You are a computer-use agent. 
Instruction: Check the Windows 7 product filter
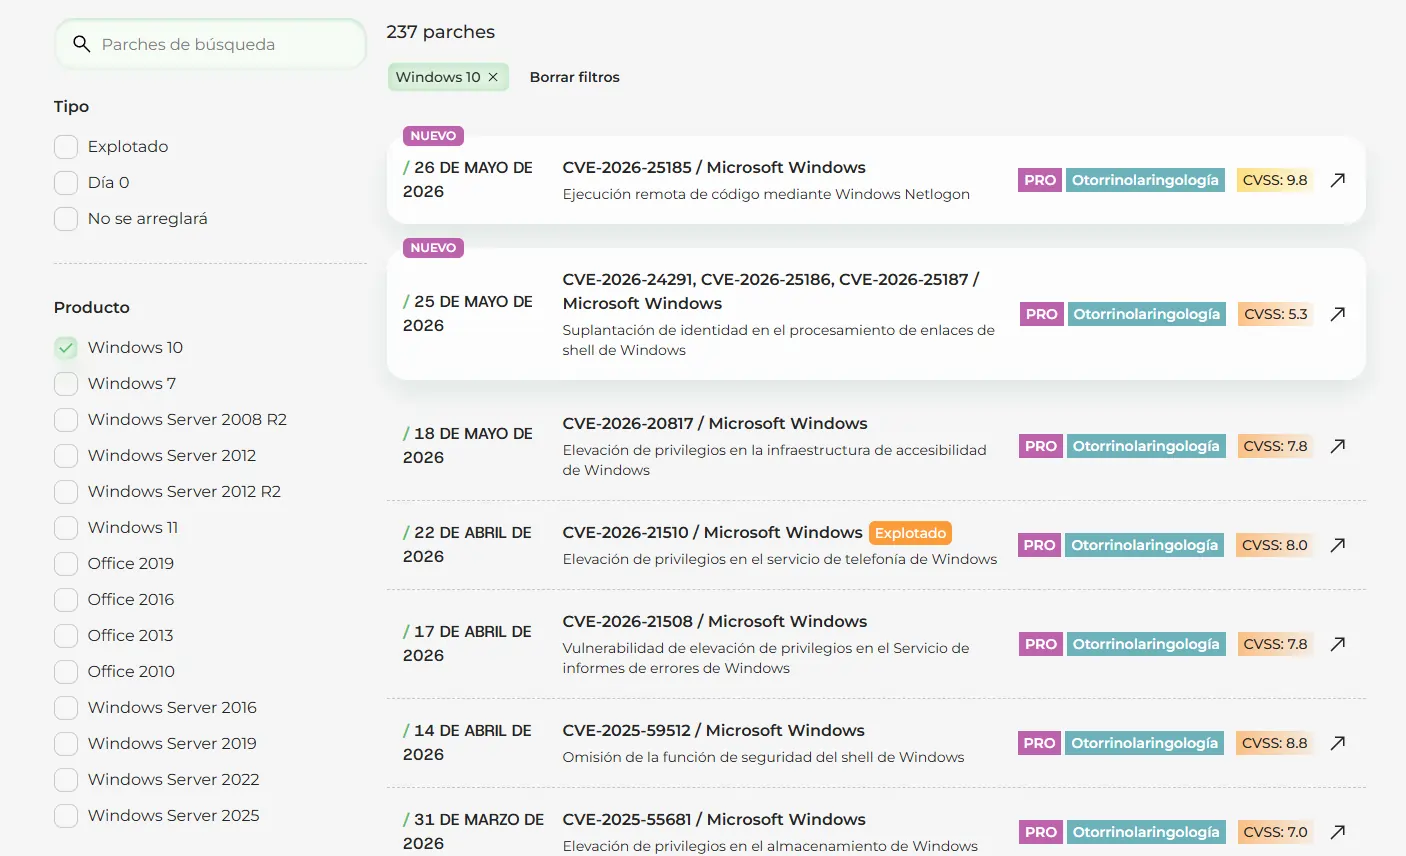(66, 384)
